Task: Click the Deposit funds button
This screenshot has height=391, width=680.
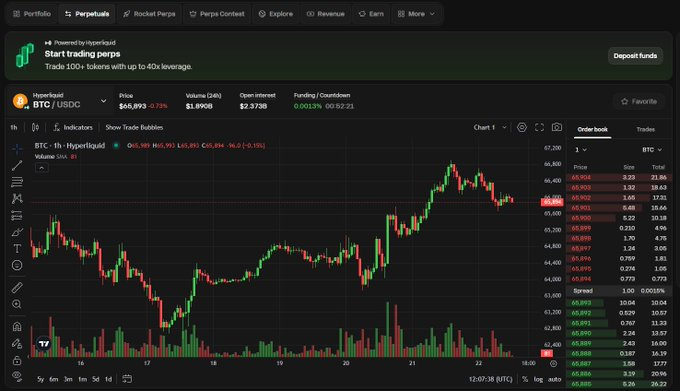Action: click(635, 56)
